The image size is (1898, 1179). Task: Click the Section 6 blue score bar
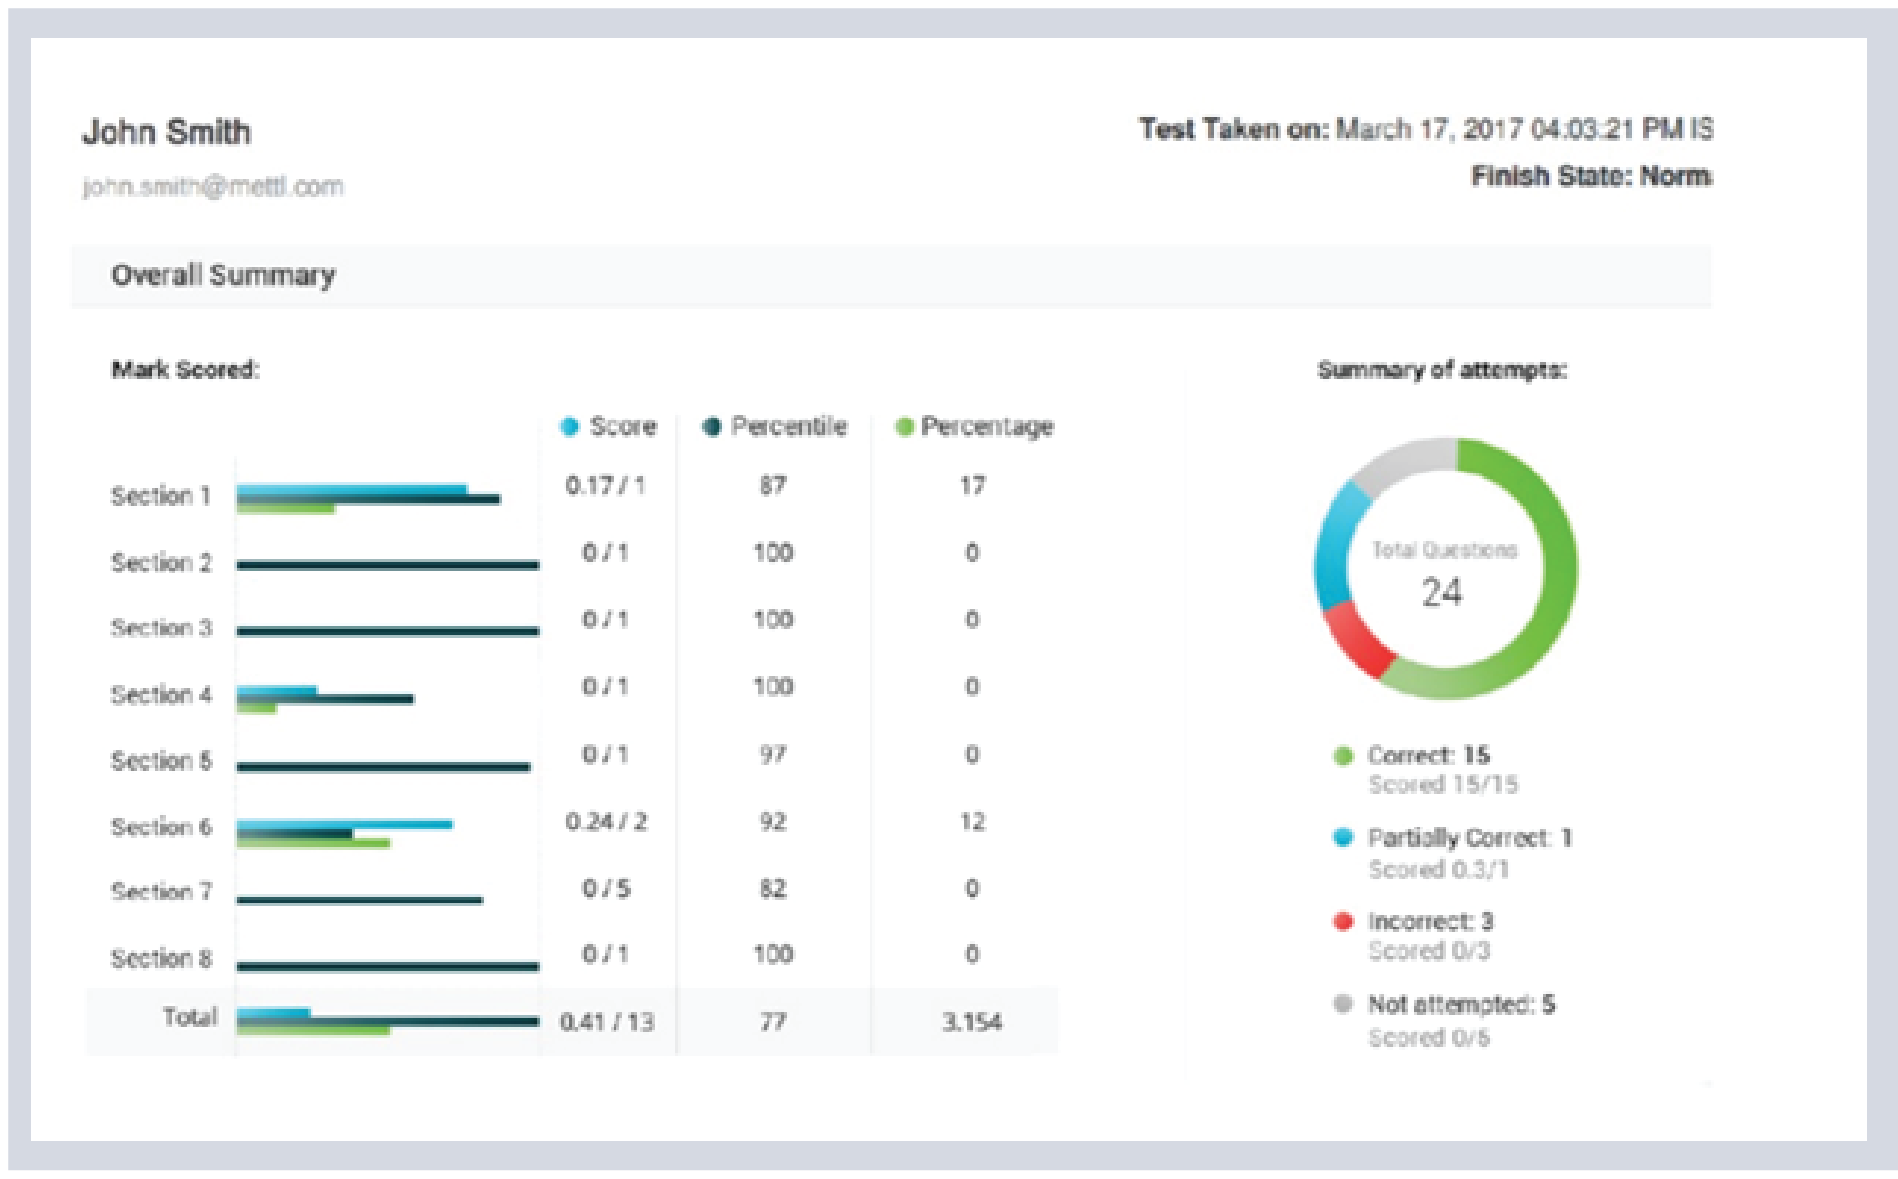coord(400,824)
